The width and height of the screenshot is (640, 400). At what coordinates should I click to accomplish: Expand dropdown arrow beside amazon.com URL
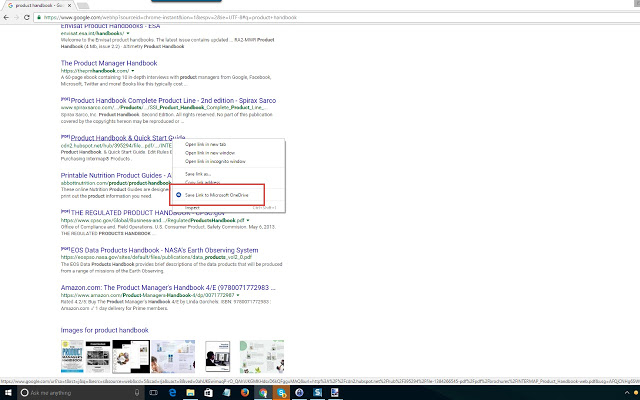[238, 295]
